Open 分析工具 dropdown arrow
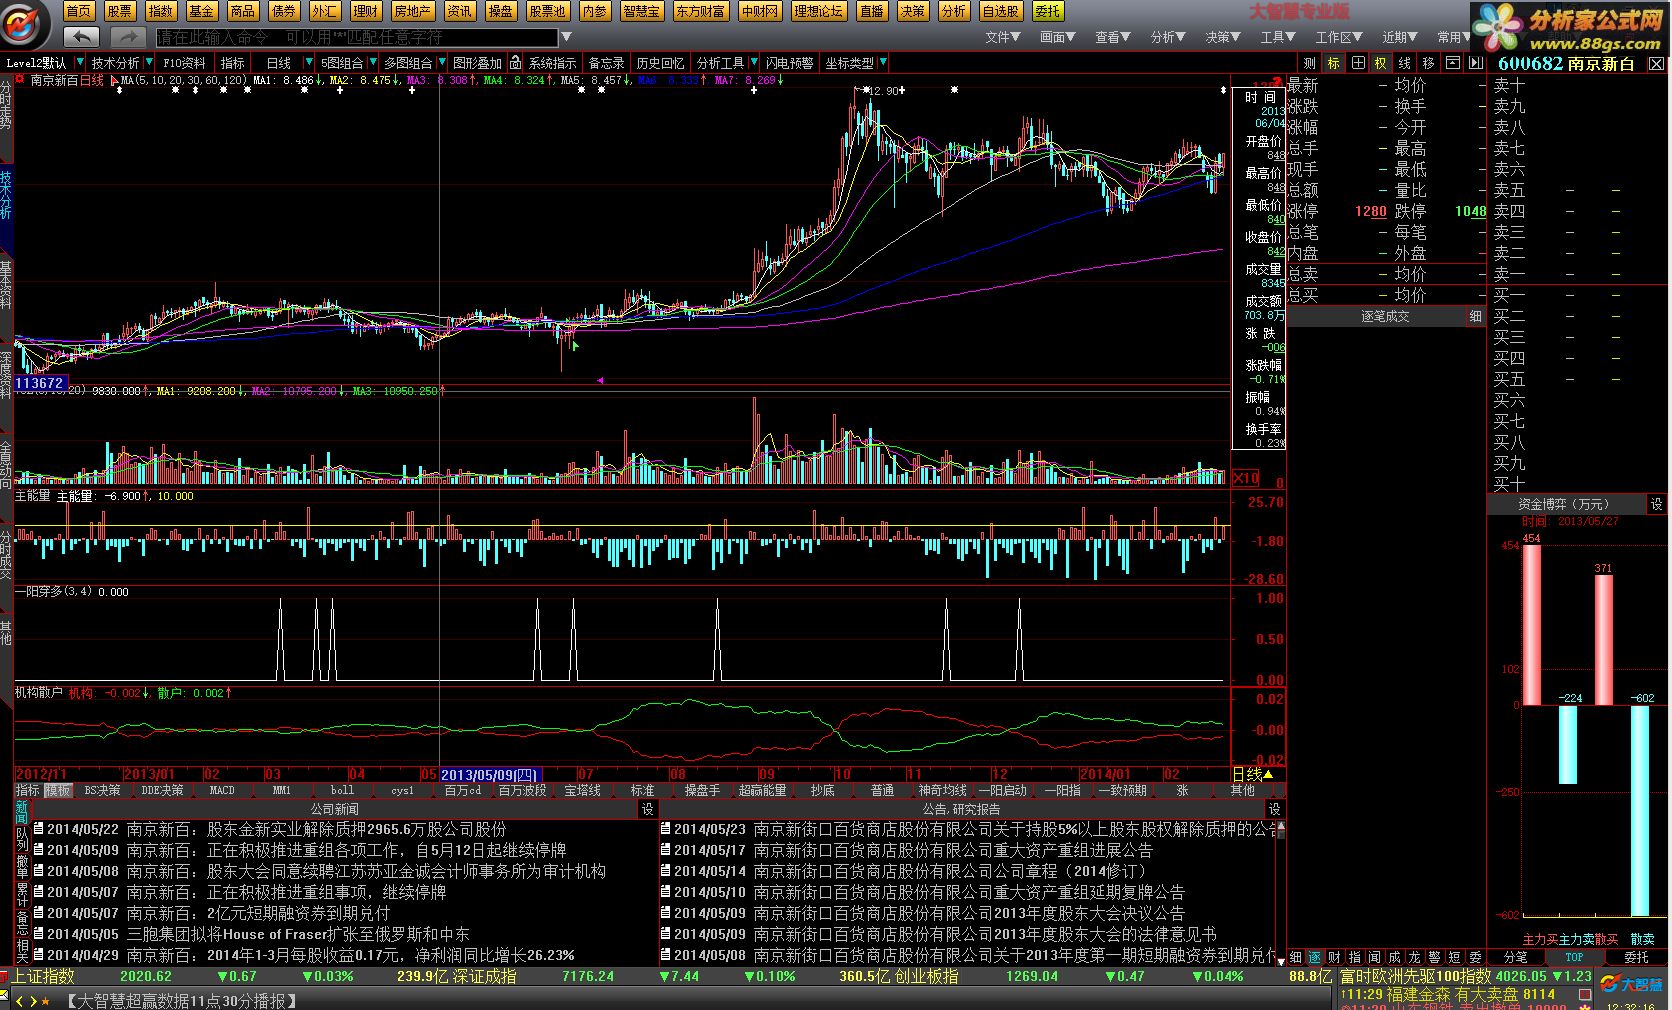The width and height of the screenshot is (1672, 1010). tap(752, 63)
